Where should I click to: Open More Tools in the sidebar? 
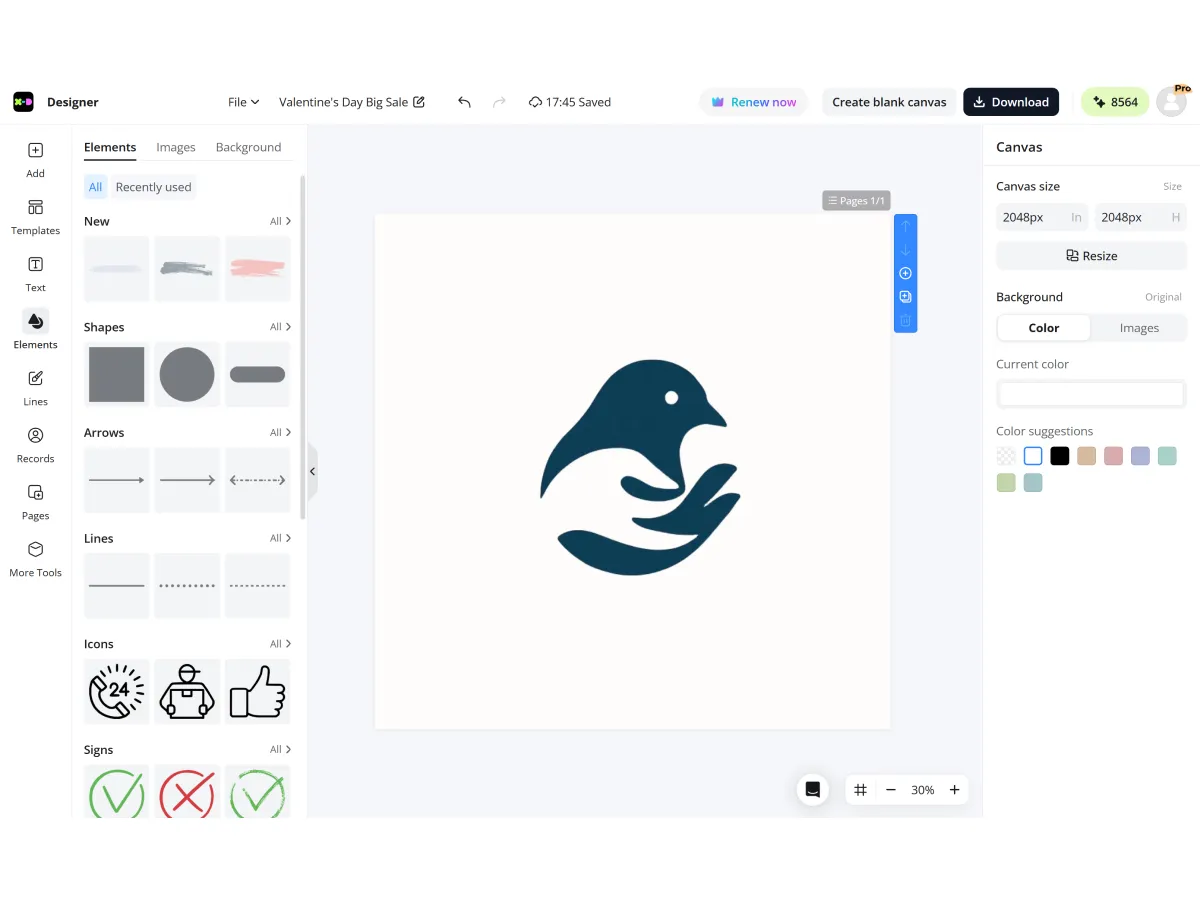pyautogui.click(x=35, y=558)
